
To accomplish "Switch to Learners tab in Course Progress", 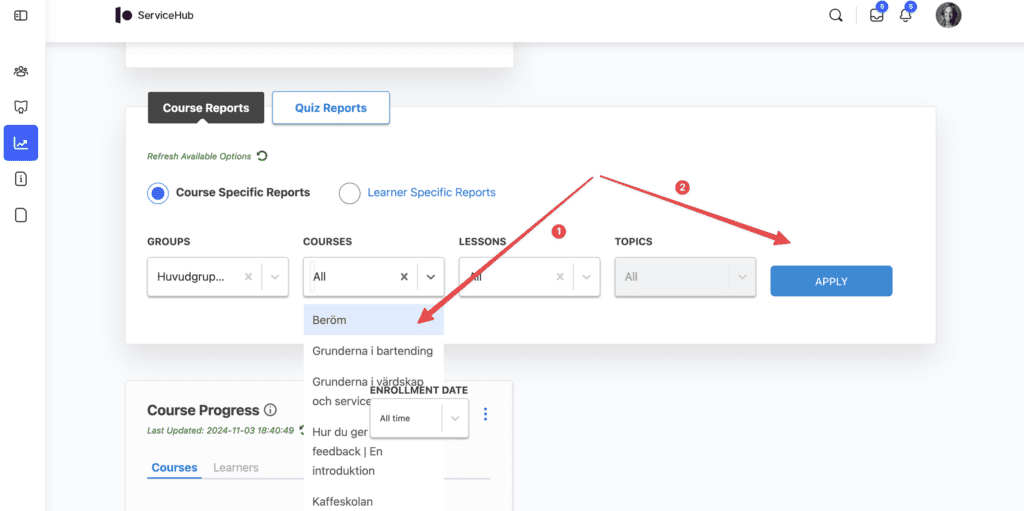I will pos(236,468).
